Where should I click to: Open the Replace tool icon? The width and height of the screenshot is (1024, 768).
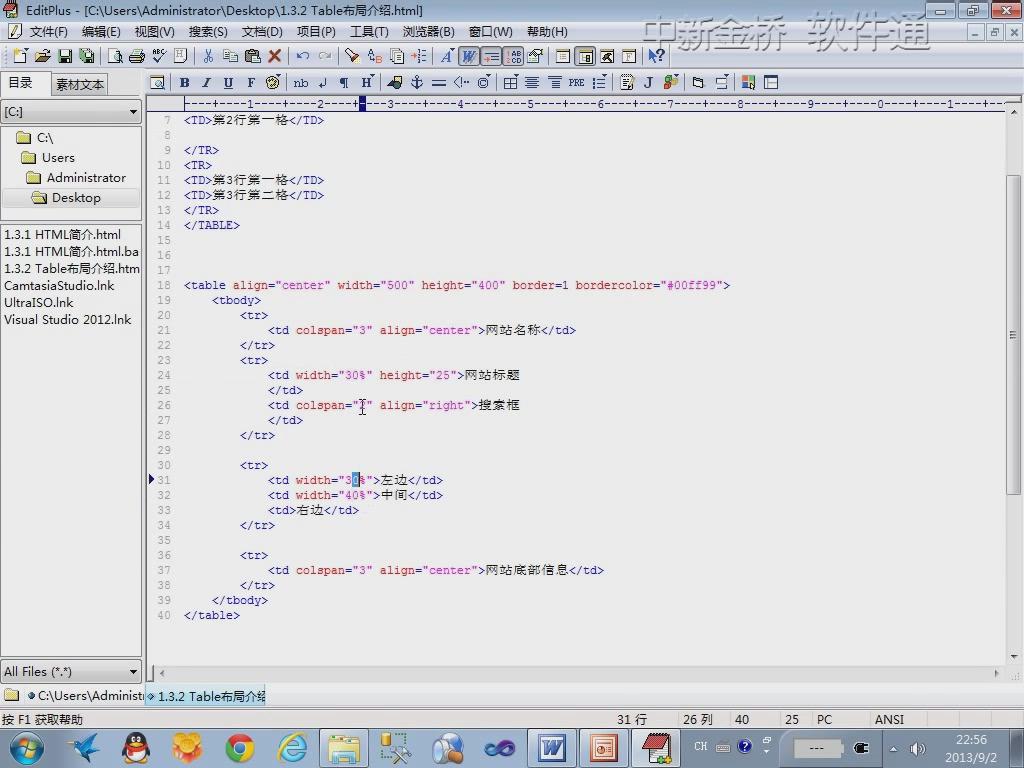pyautogui.click(x=374, y=56)
